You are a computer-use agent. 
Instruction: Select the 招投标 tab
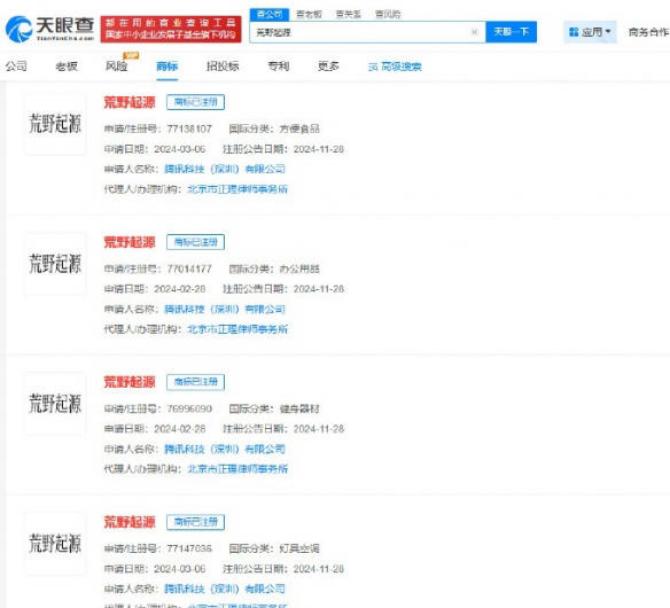tap(222, 66)
